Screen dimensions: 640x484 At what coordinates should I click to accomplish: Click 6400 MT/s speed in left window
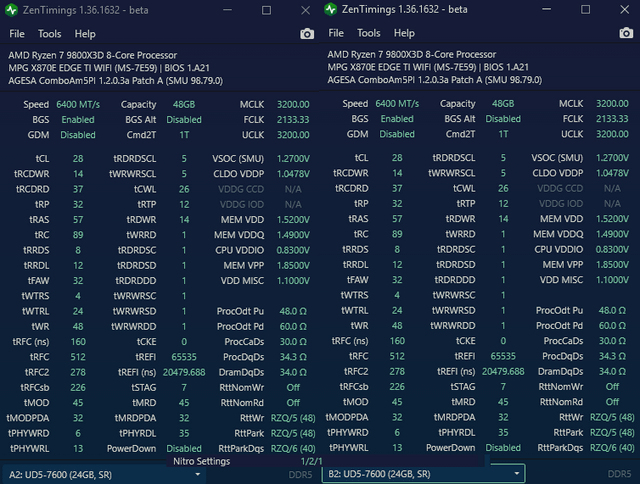click(78, 104)
